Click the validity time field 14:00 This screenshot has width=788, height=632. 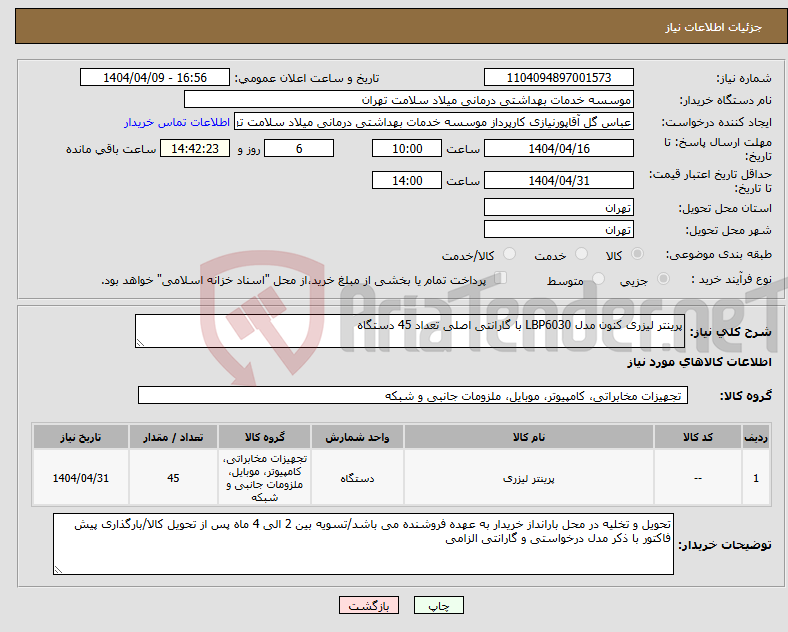pyautogui.click(x=407, y=180)
